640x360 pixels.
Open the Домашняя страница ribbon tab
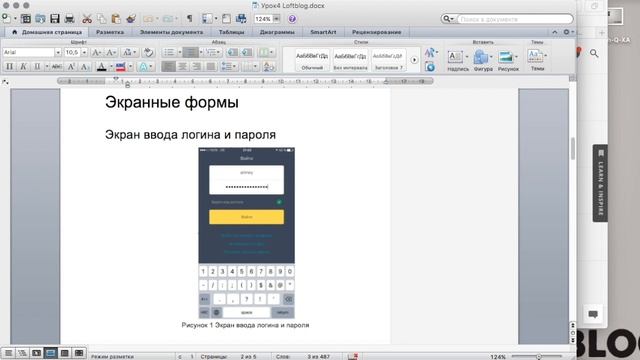point(47,32)
